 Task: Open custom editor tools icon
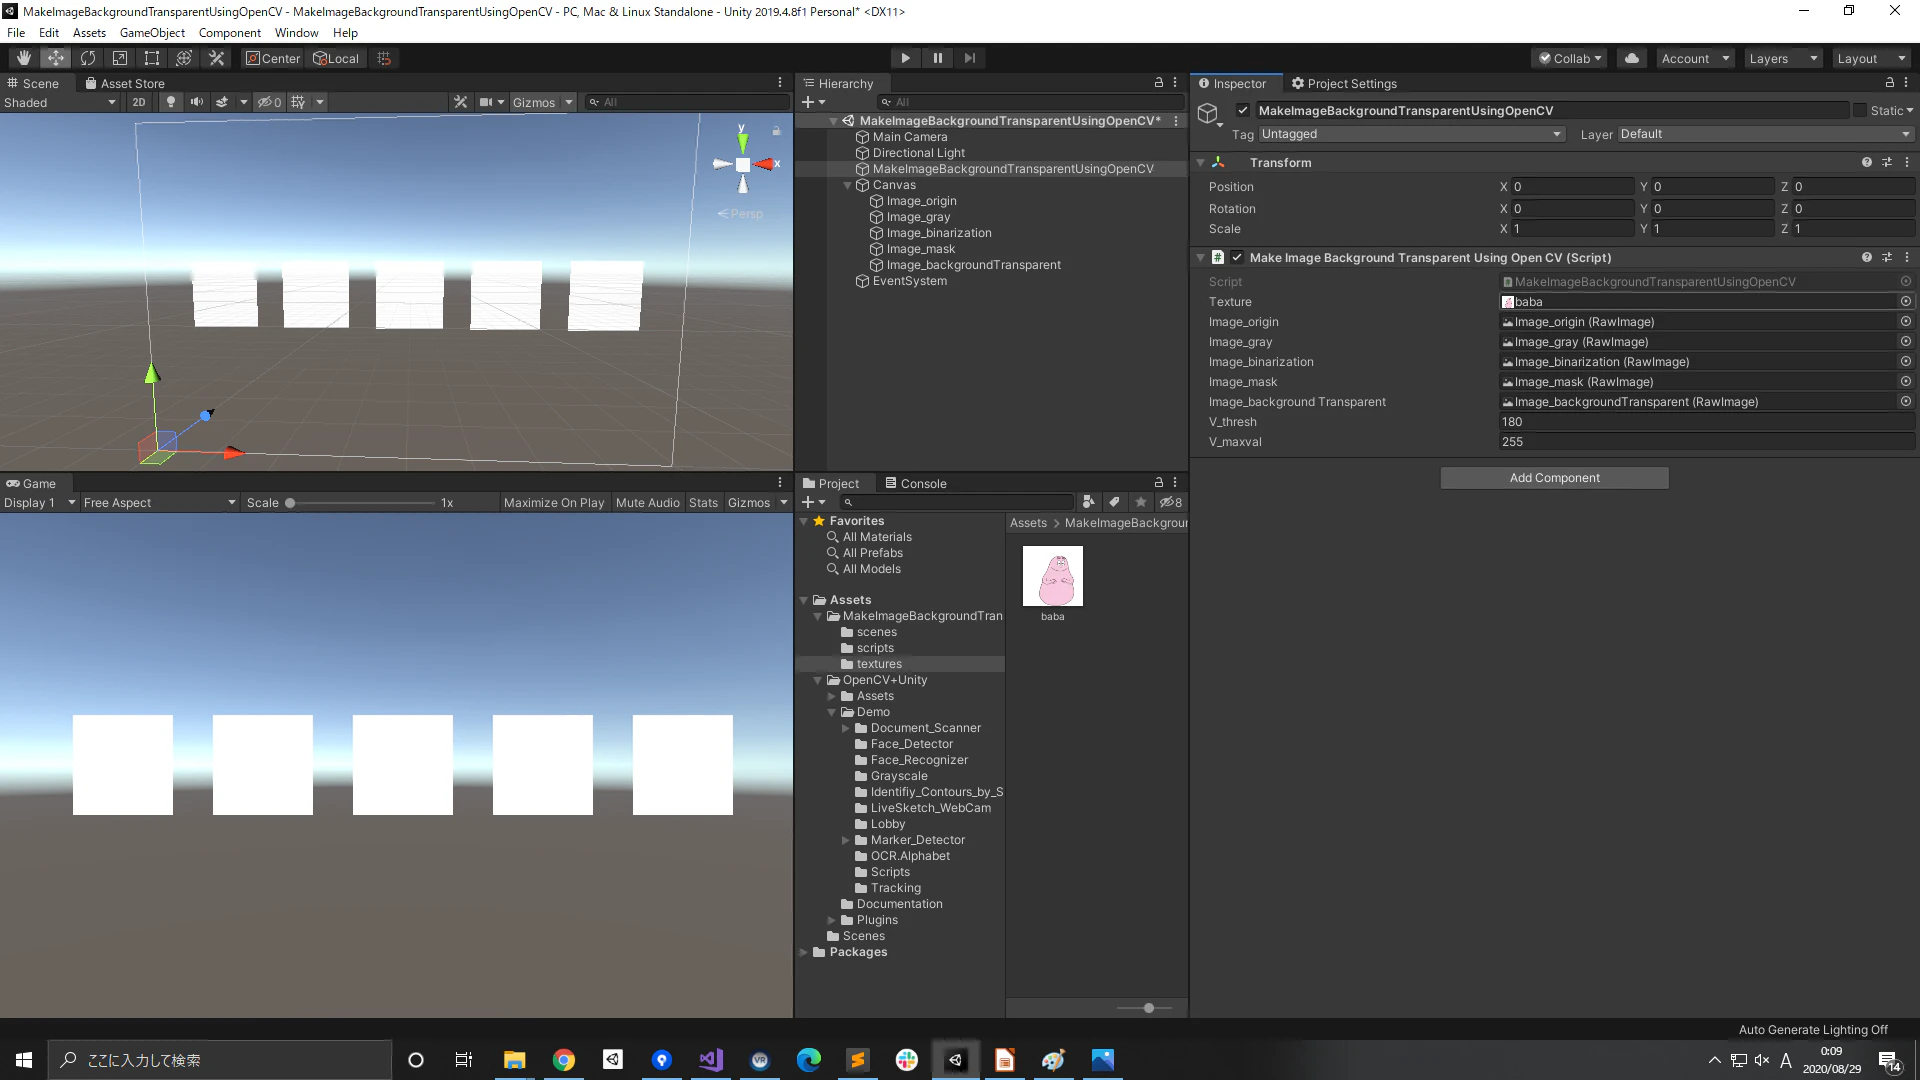(x=216, y=58)
